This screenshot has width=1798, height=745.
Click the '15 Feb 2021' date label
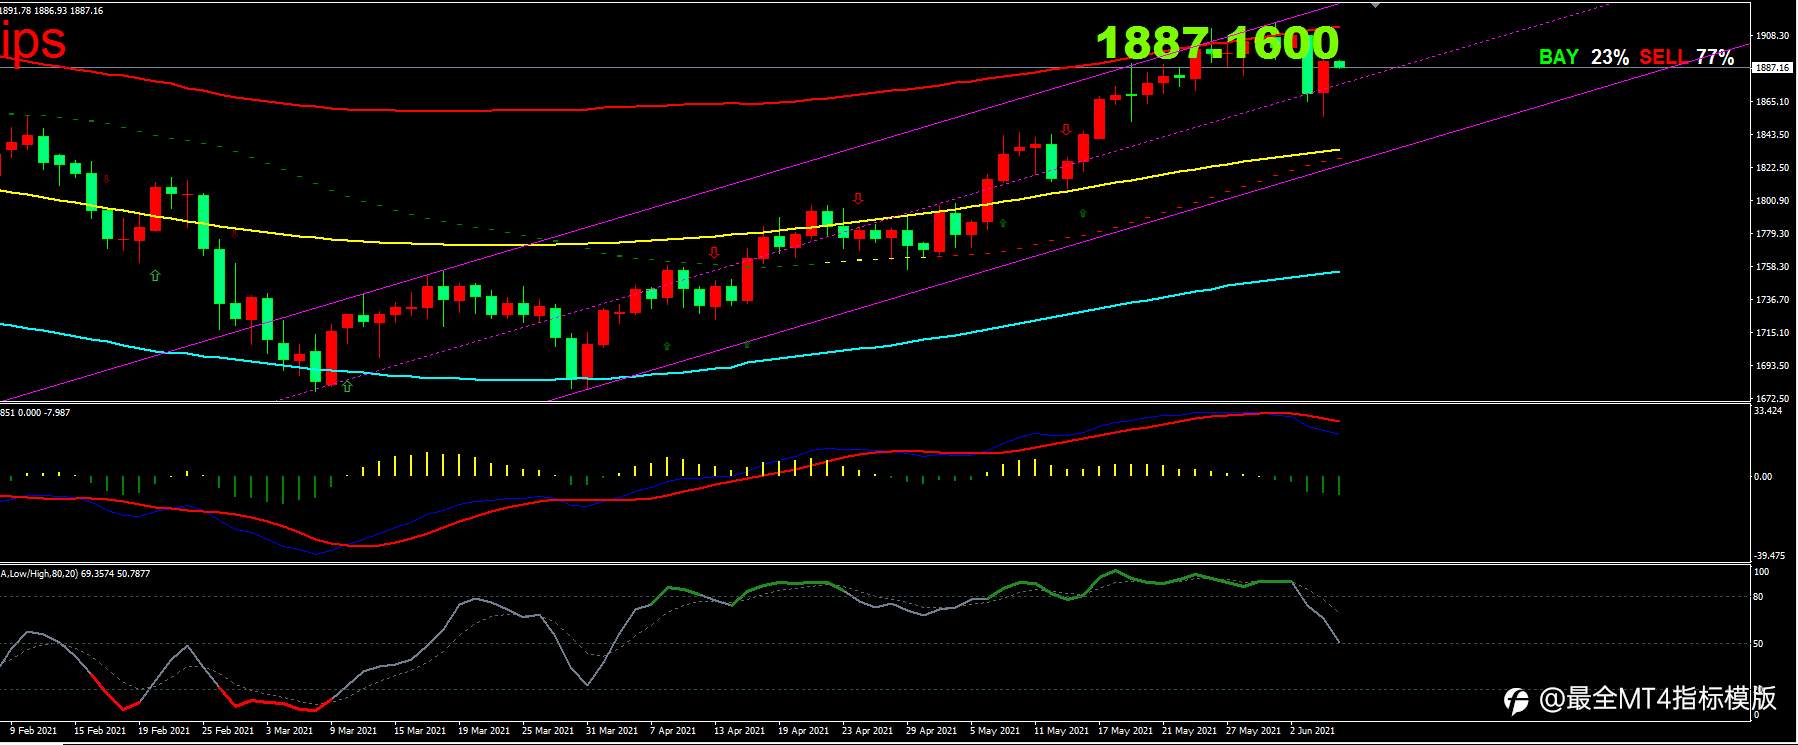pyautogui.click(x=100, y=731)
